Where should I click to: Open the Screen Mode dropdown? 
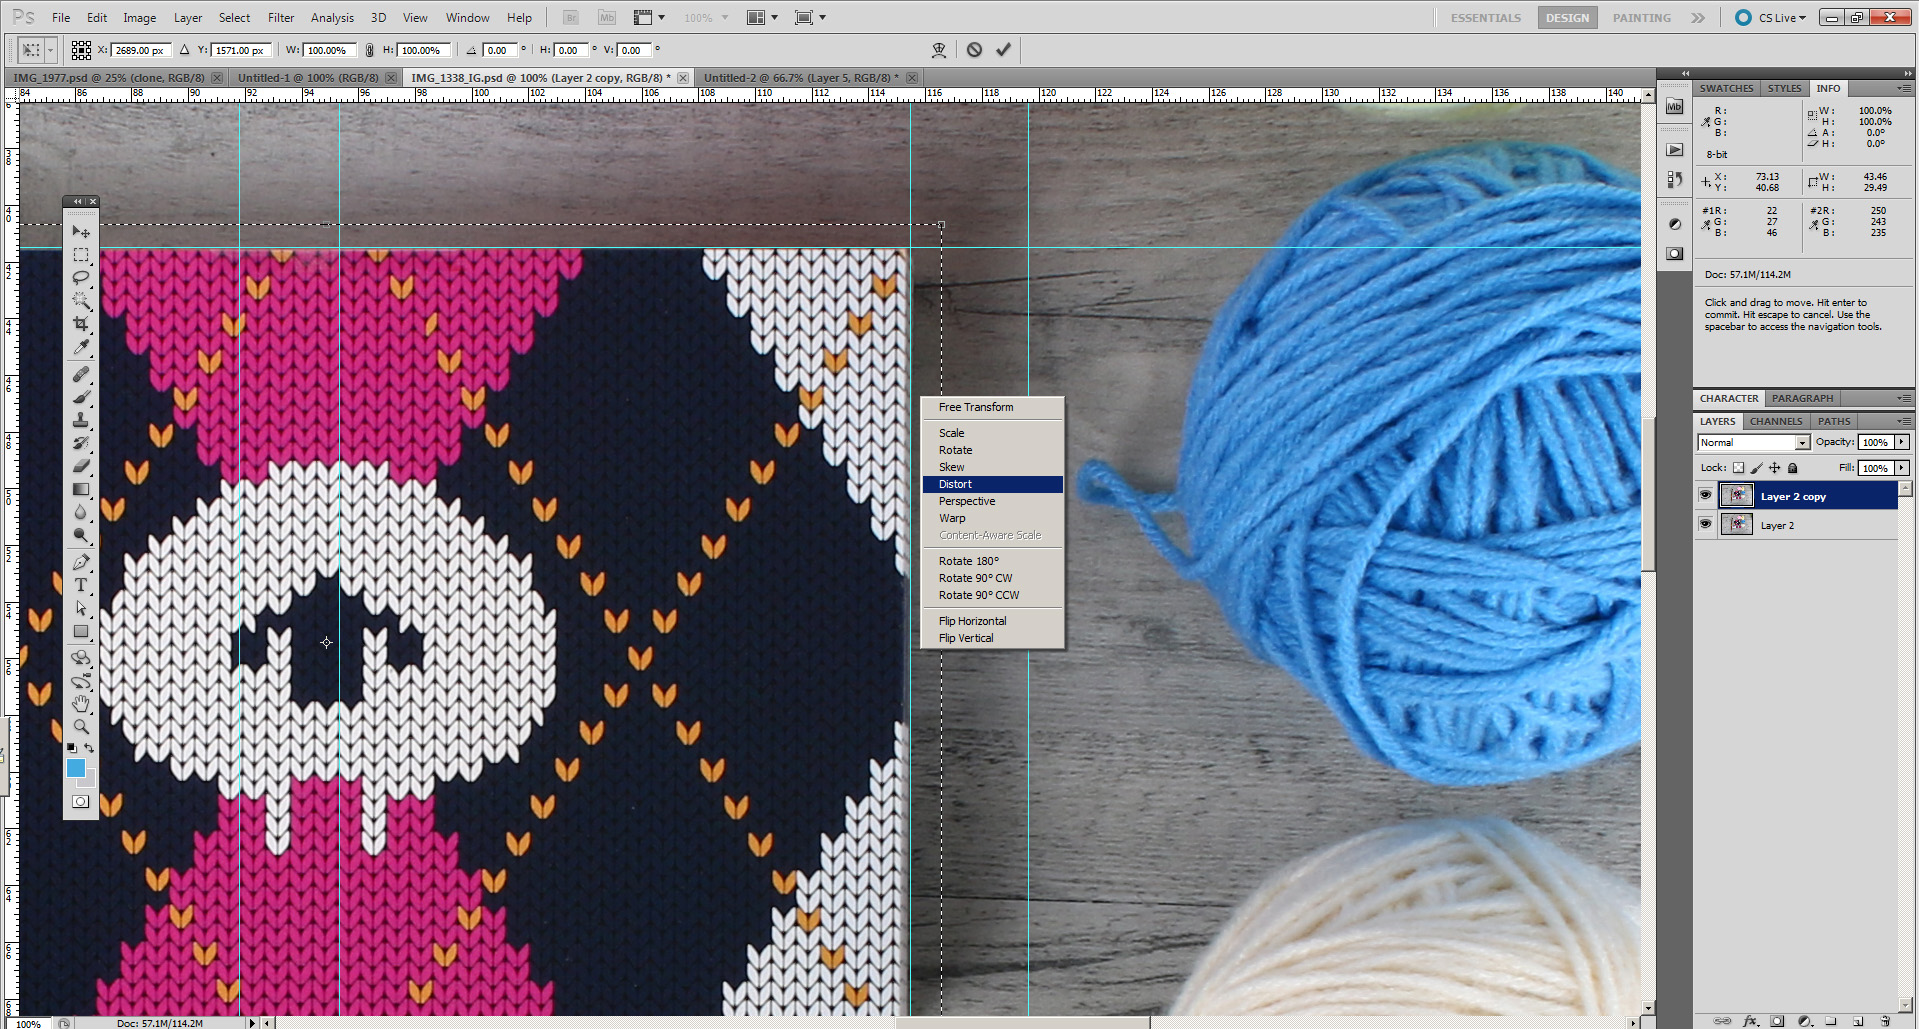tap(809, 17)
